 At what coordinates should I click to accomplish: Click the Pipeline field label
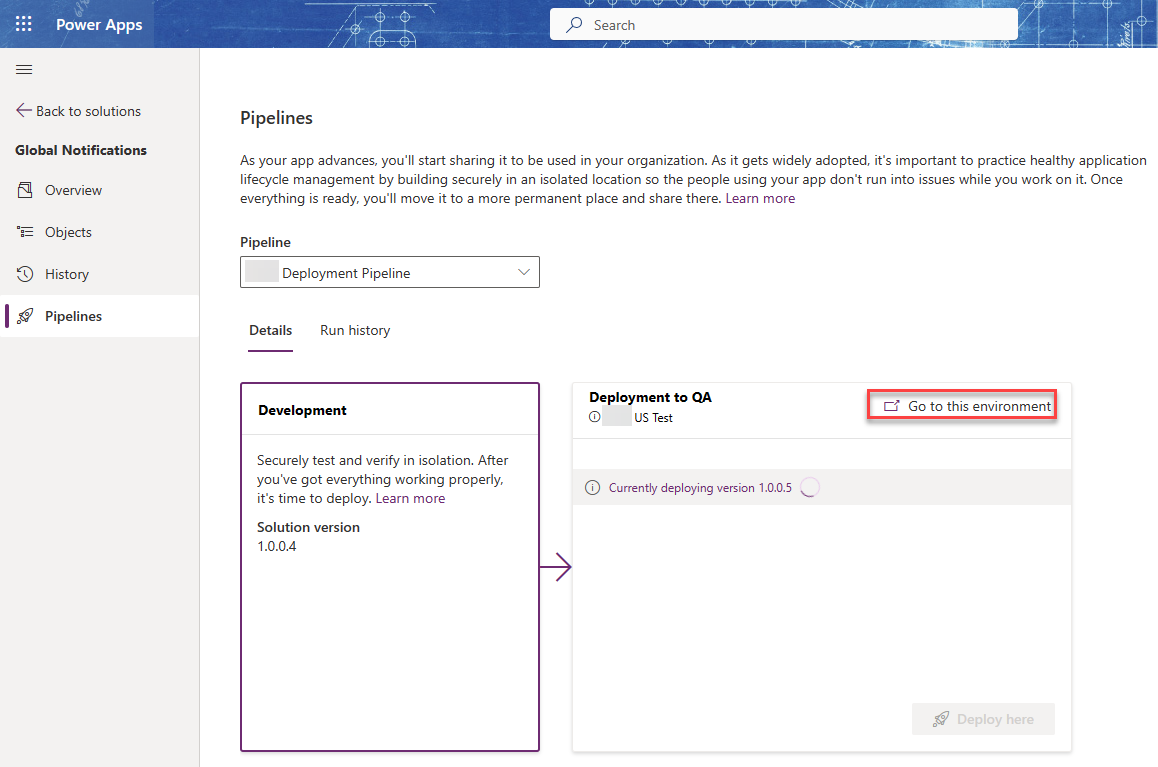265,242
